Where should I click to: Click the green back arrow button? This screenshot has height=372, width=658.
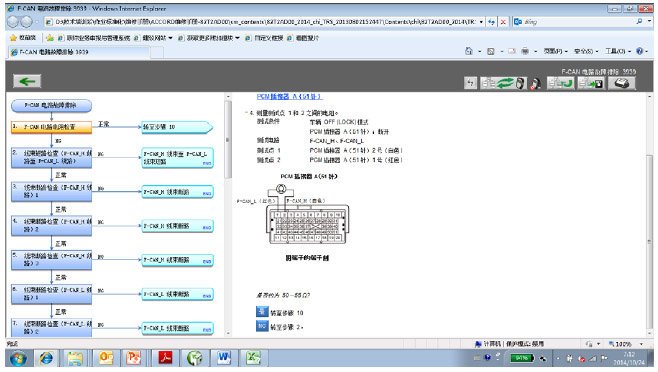27,81
